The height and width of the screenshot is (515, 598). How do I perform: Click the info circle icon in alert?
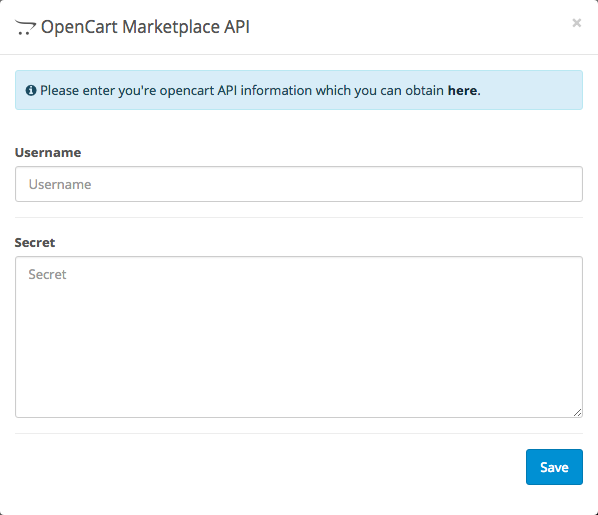[31, 90]
